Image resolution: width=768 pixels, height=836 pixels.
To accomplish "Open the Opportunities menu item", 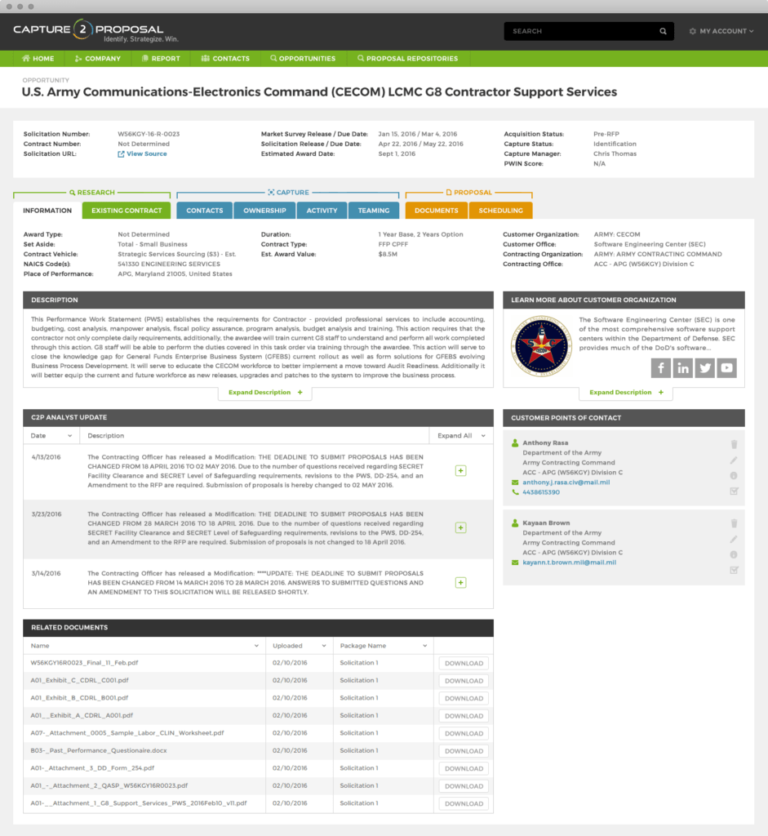I will click(302, 59).
